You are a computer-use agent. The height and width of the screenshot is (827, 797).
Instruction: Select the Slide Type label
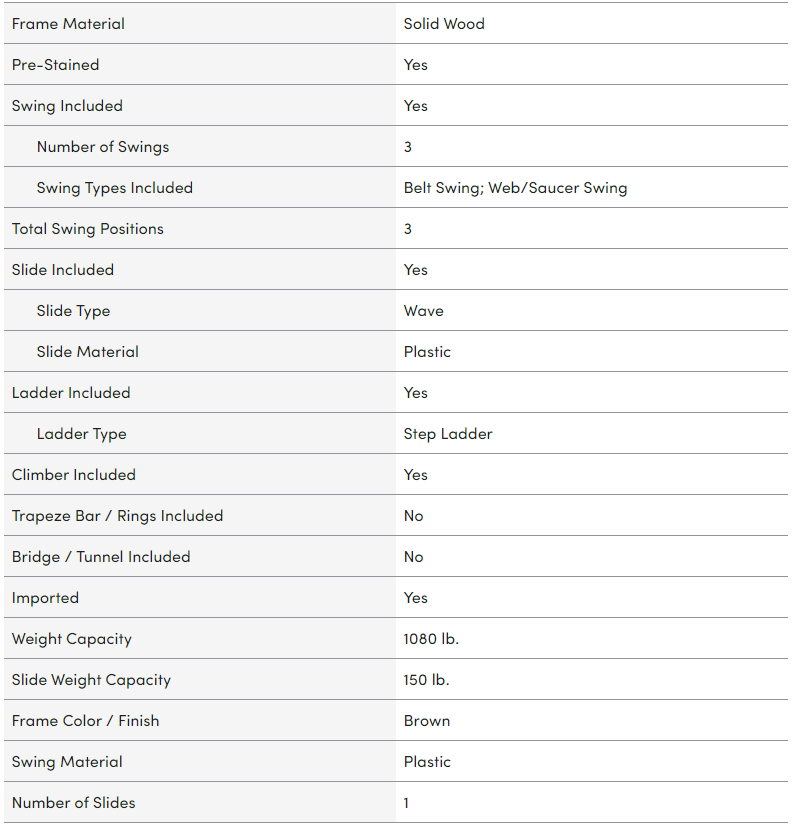coord(73,311)
